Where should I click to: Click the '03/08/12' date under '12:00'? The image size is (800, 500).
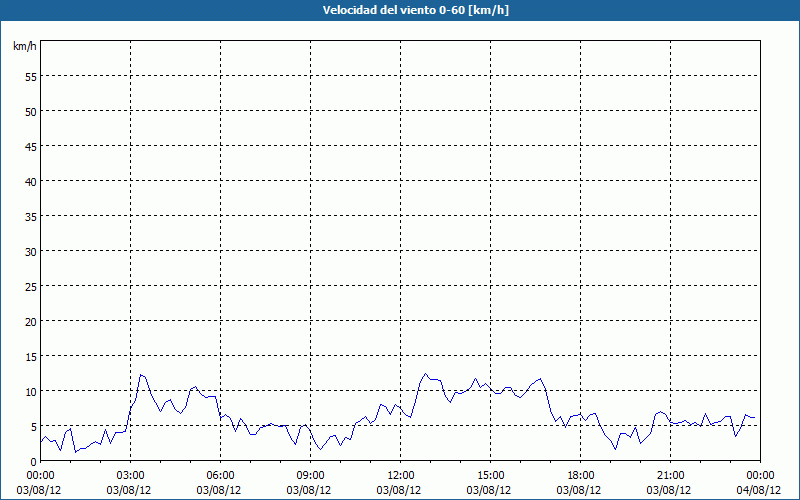click(399, 490)
